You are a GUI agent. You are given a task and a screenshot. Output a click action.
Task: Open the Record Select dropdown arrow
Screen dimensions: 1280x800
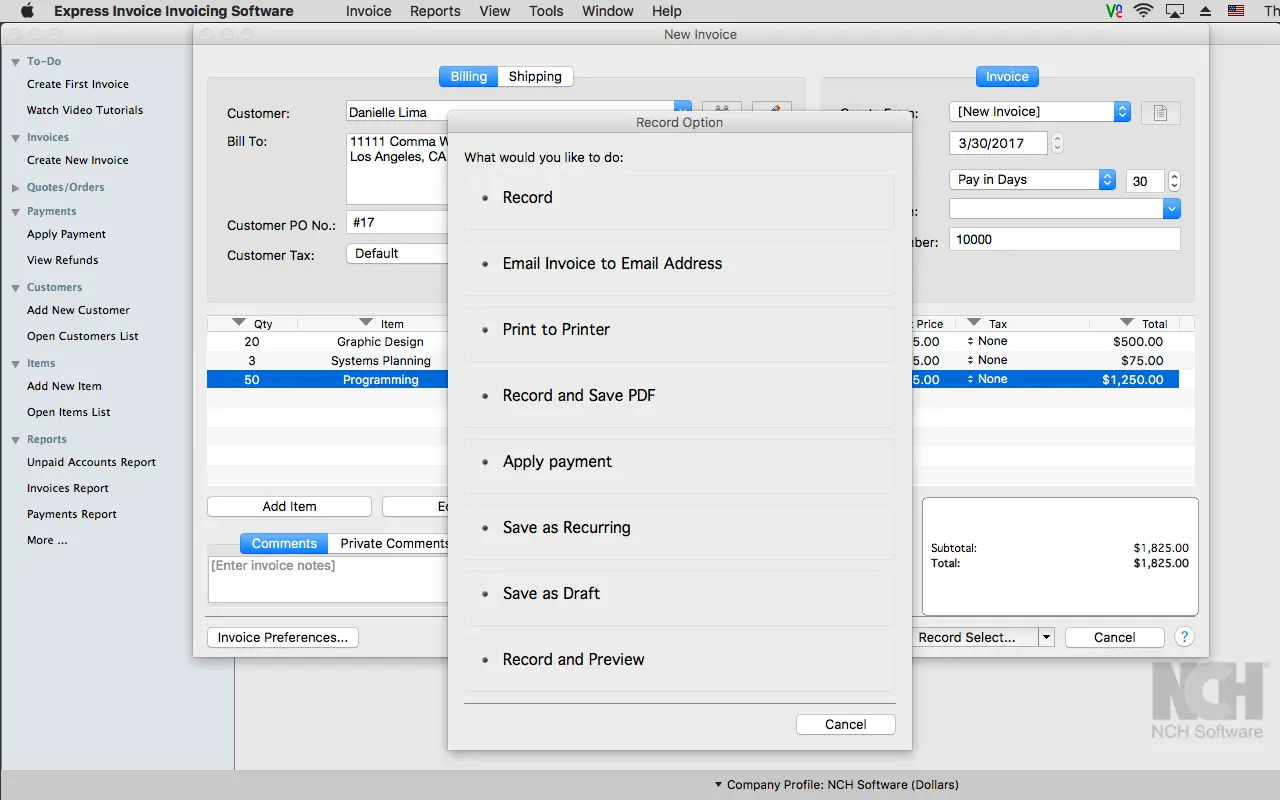click(1046, 637)
